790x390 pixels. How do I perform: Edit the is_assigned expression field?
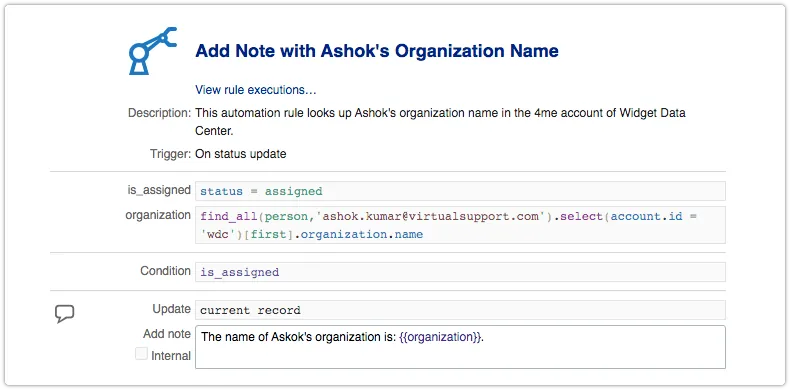(x=460, y=191)
